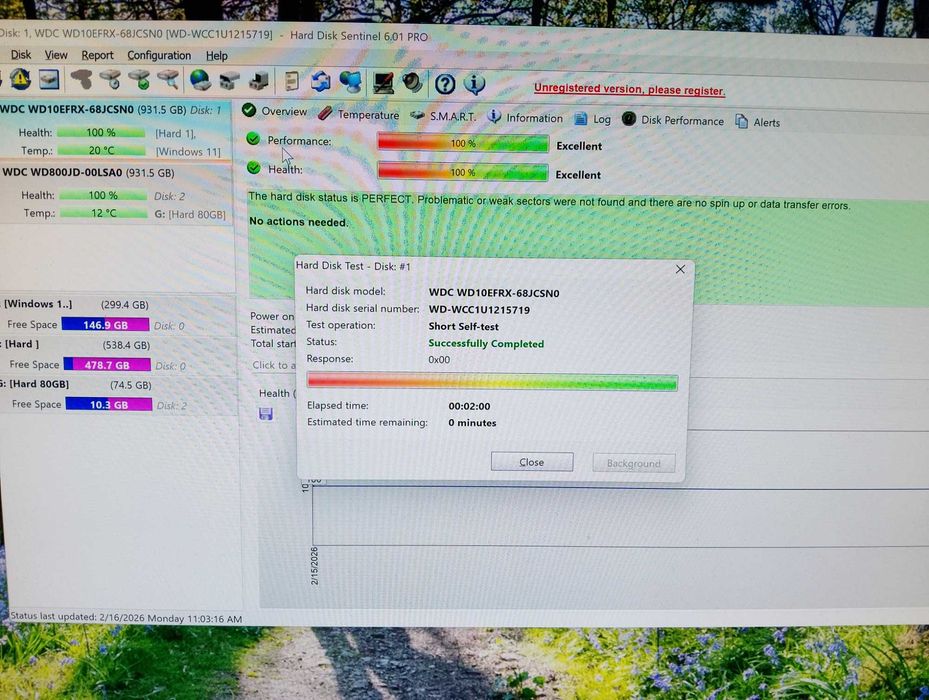Click the disk drive picture toolbar icon

tap(49, 79)
